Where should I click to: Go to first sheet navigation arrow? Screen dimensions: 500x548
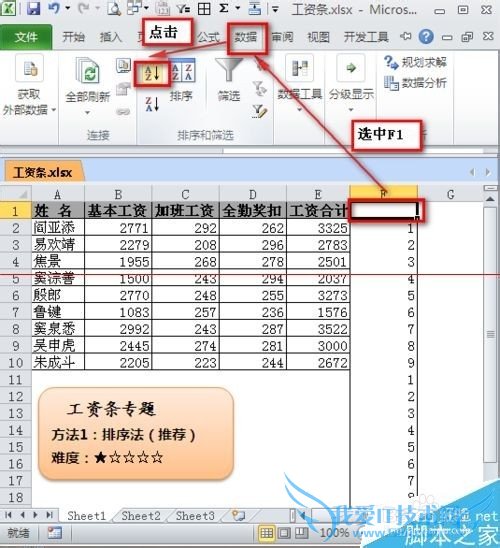(8, 515)
